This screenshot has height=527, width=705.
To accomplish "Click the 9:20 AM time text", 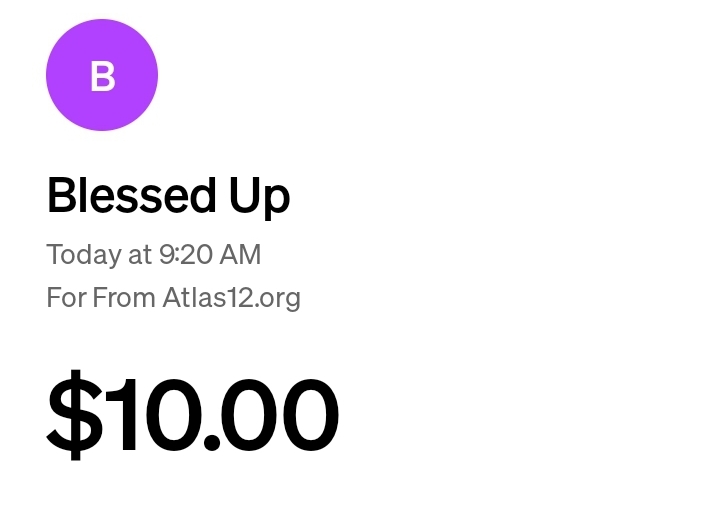I will (x=209, y=255).
